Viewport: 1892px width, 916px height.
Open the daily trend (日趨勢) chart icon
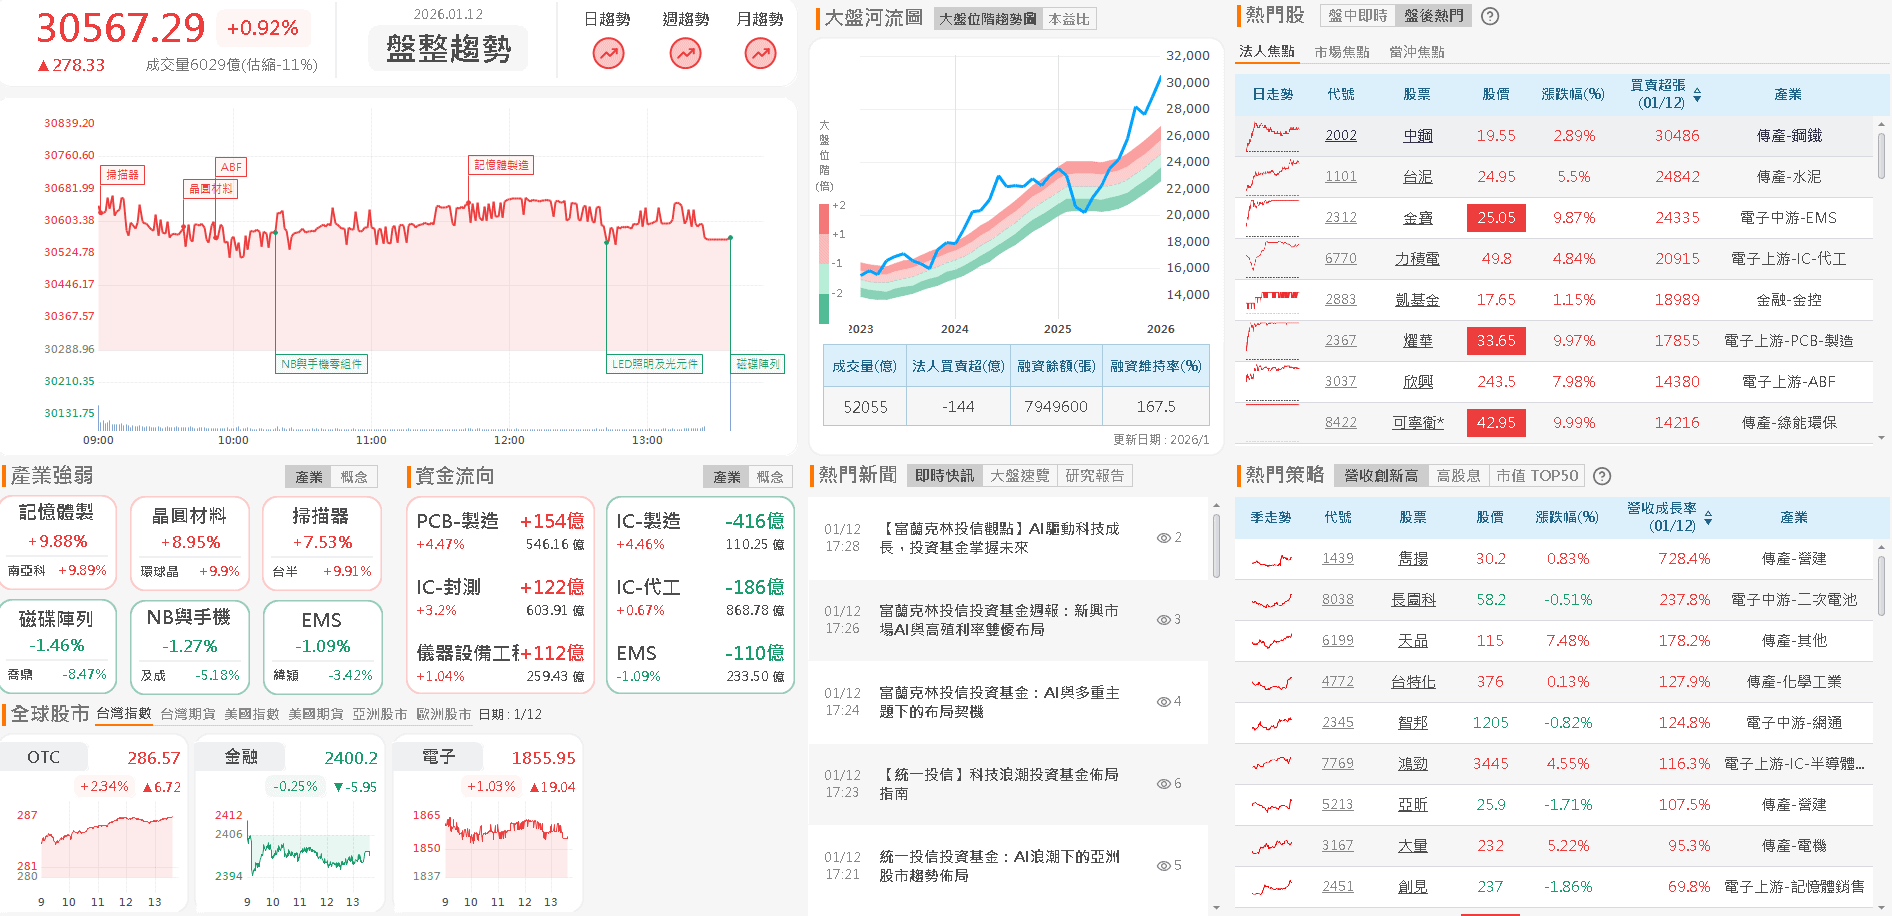(608, 53)
